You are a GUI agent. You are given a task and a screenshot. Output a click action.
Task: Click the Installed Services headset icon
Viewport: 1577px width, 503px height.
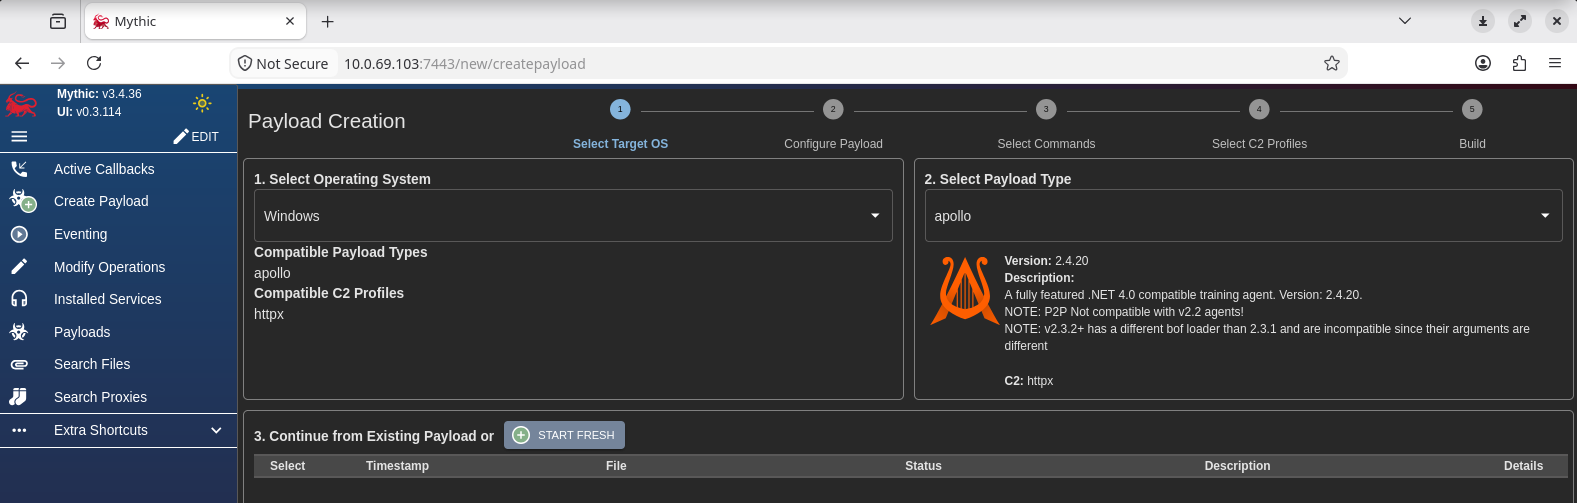click(x=19, y=299)
